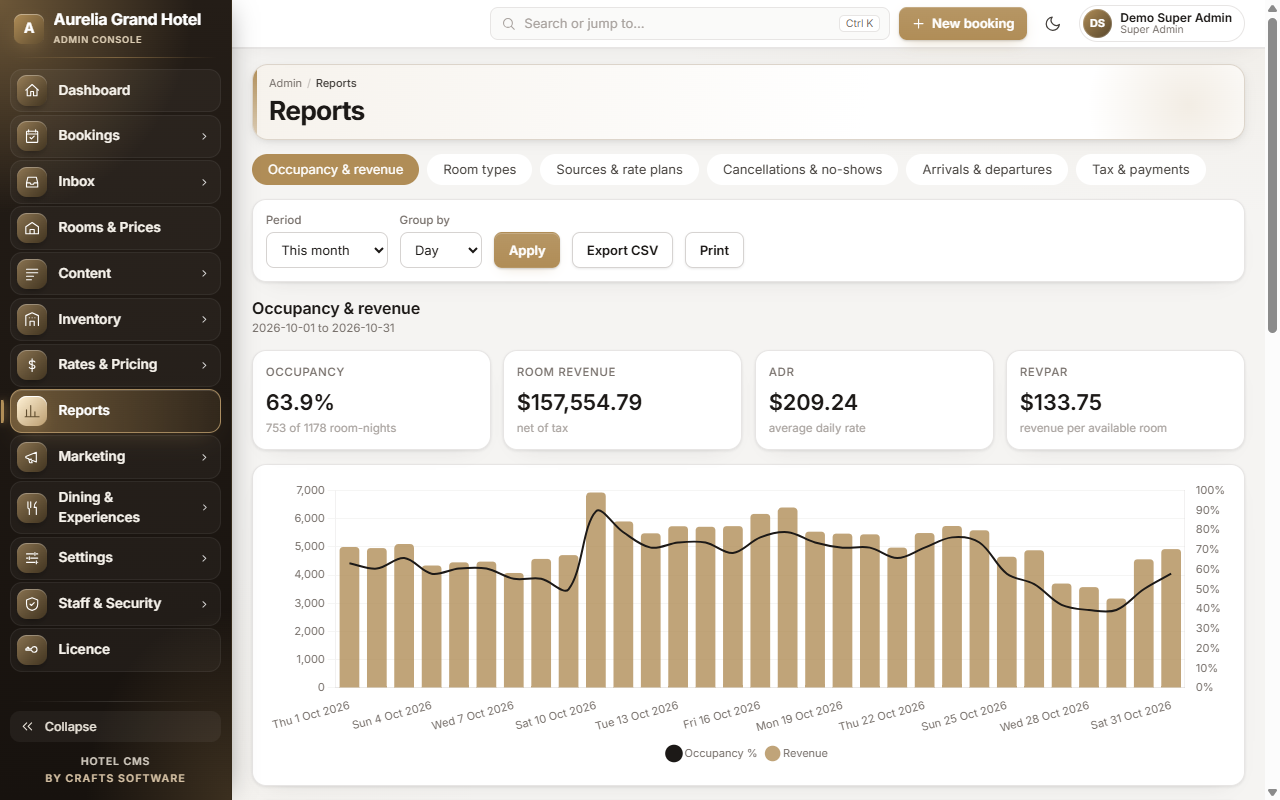Collapse the sidebar navigation
This screenshot has height=800, width=1280.
tap(115, 727)
